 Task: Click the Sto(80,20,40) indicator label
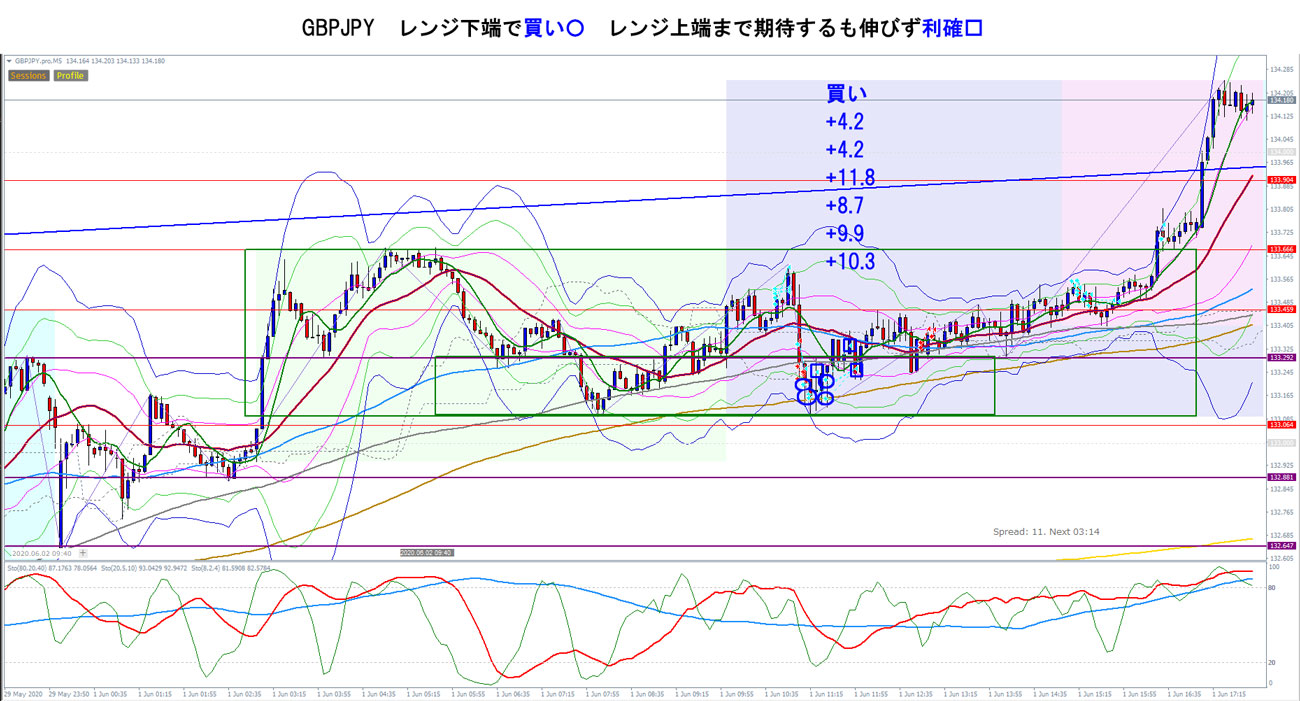pyautogui.click(x=53, y=568)
